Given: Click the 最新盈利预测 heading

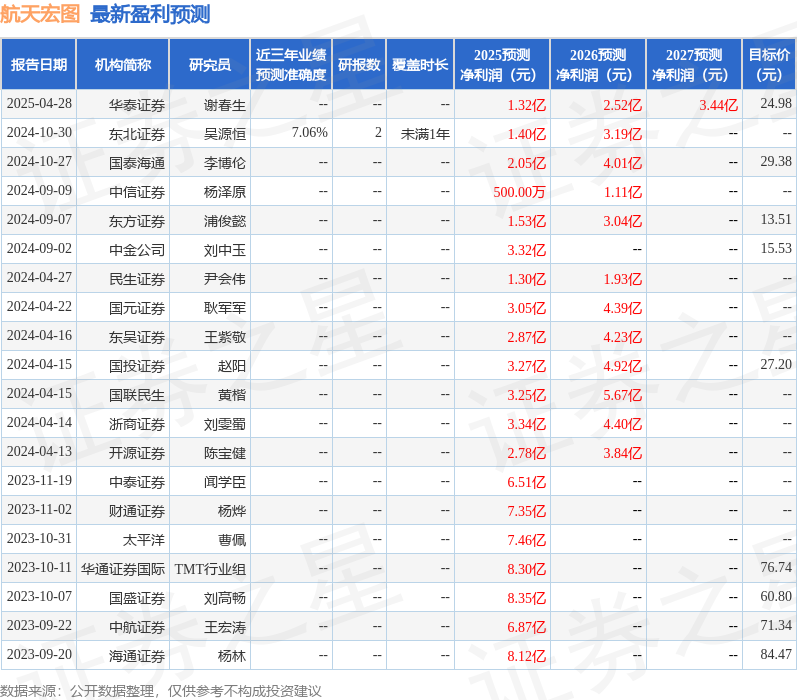Looking at the screenshot, I should pyautogui.click(x=150, y=14).
